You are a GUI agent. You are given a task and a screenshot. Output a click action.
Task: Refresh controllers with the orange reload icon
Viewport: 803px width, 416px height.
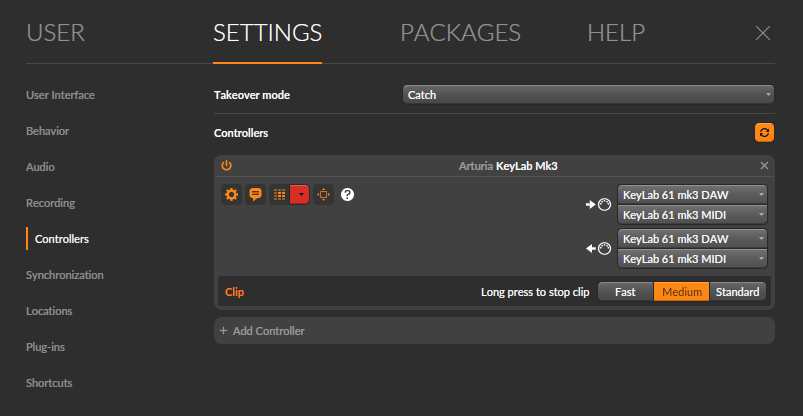(x=764, y=133)
